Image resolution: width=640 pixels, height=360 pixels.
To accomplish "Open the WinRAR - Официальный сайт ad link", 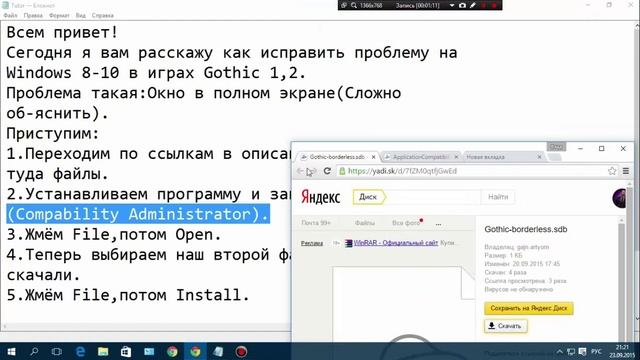I will pos(396,243).
